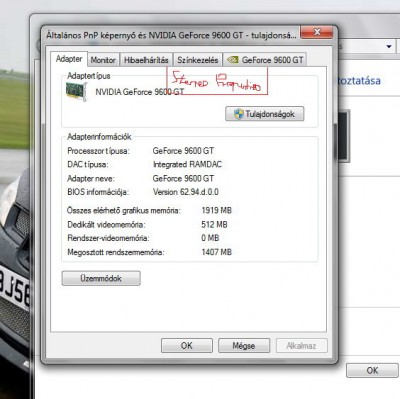Viewport: 400px width, 399px height.
Task: Open the GeForce 9600 GT tab
Action: [265, 60]
